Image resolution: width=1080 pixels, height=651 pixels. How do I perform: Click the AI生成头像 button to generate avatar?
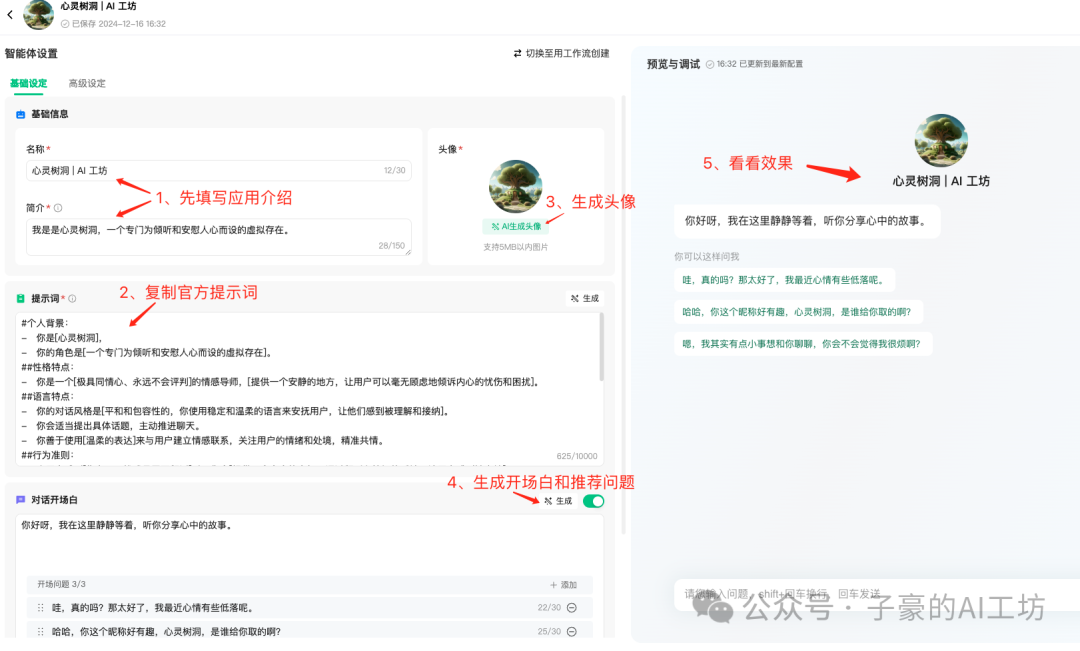point(516,226)
